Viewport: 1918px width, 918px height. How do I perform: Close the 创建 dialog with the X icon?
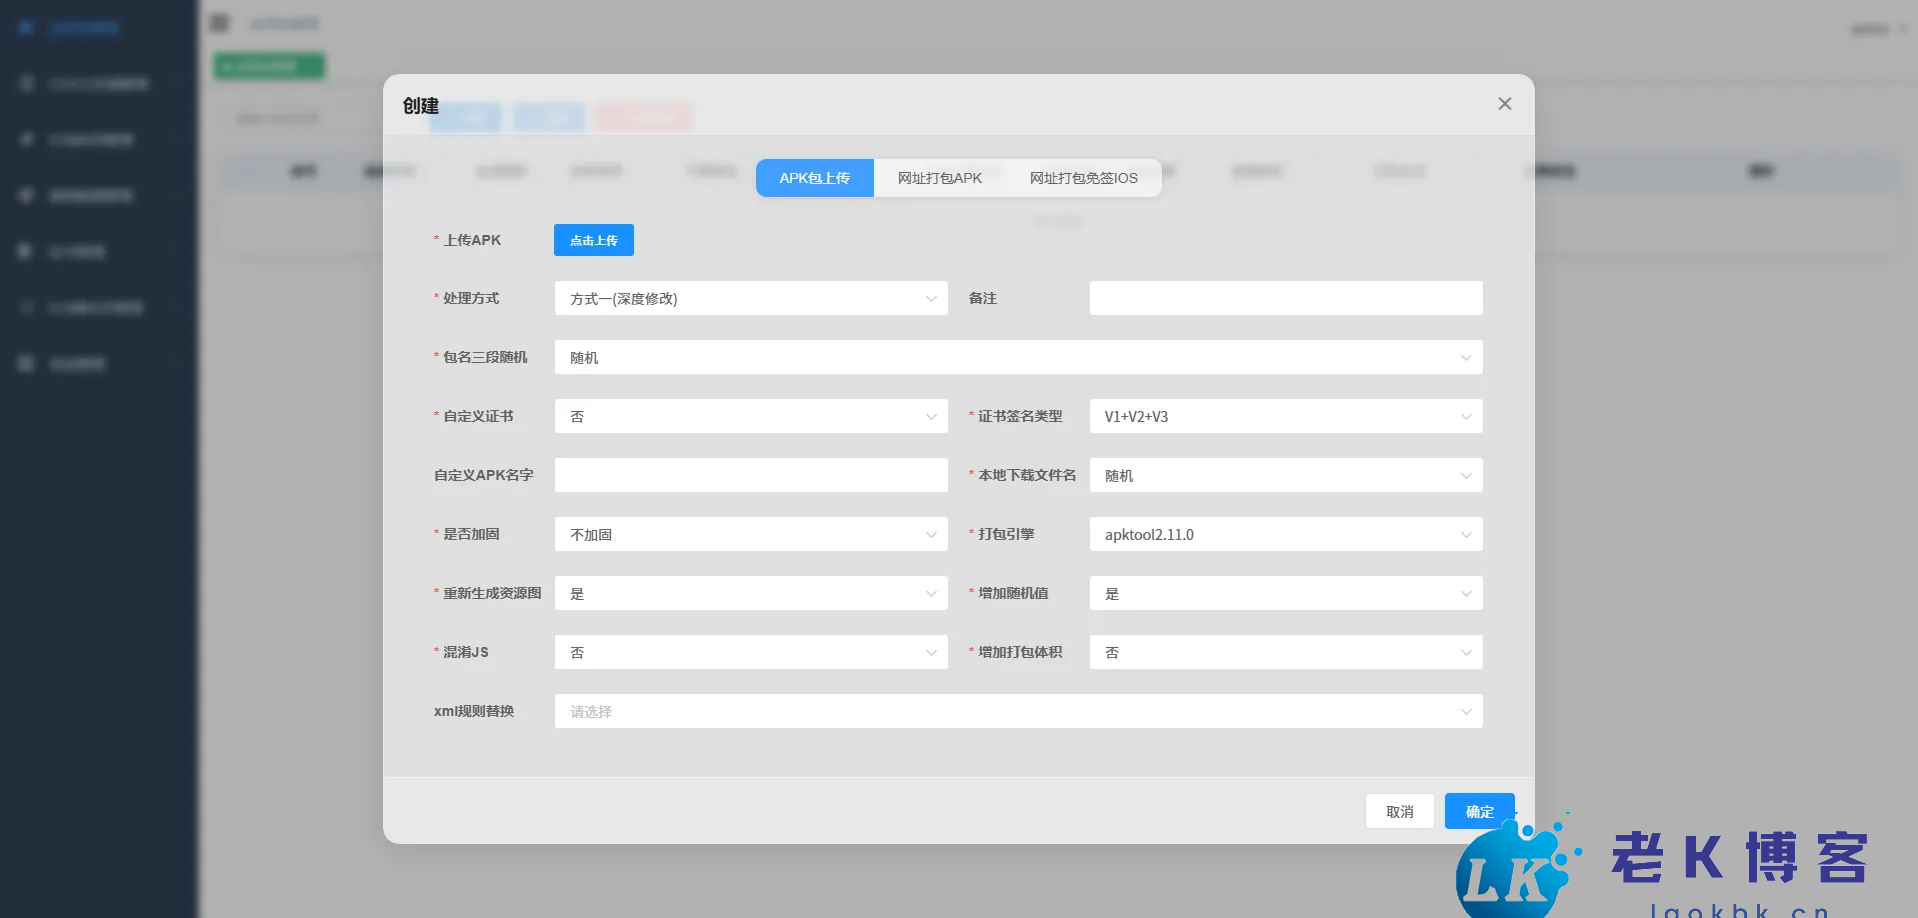pyautogui.click(x=1504, y=104)
